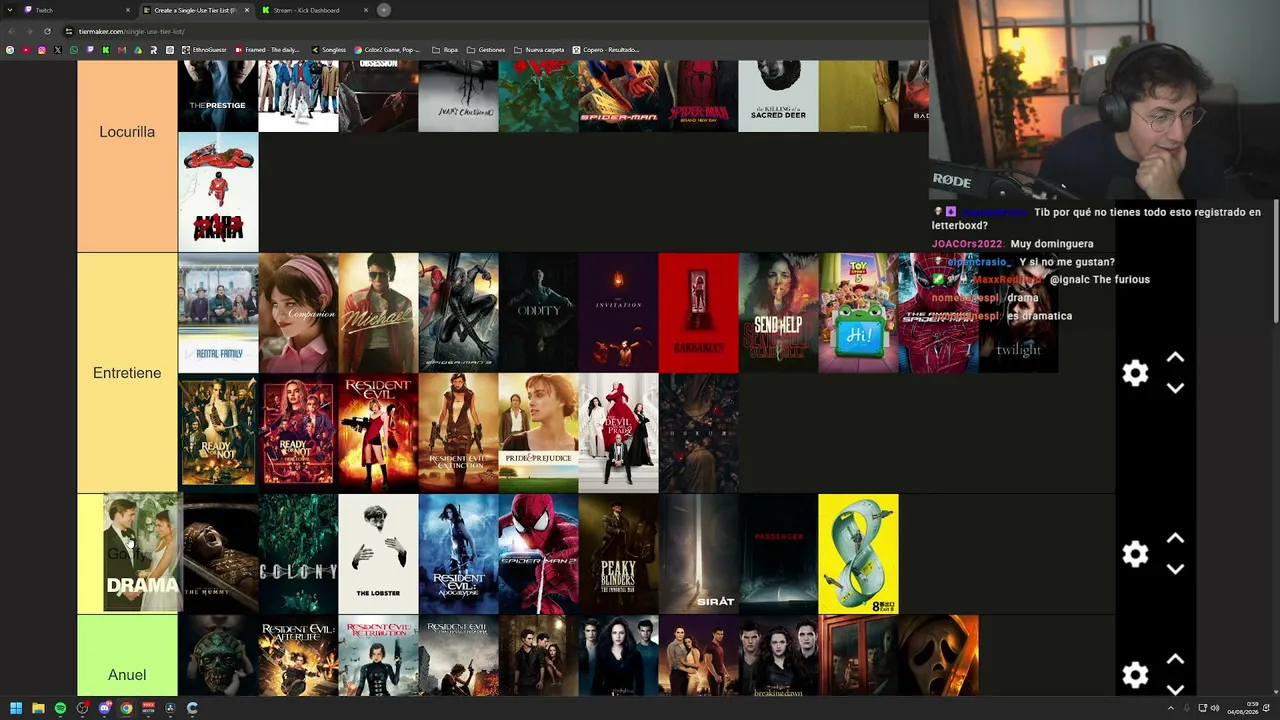Click the Locurilla tier label
Viewport: 1280px width, 720px height.
point(127,132)
